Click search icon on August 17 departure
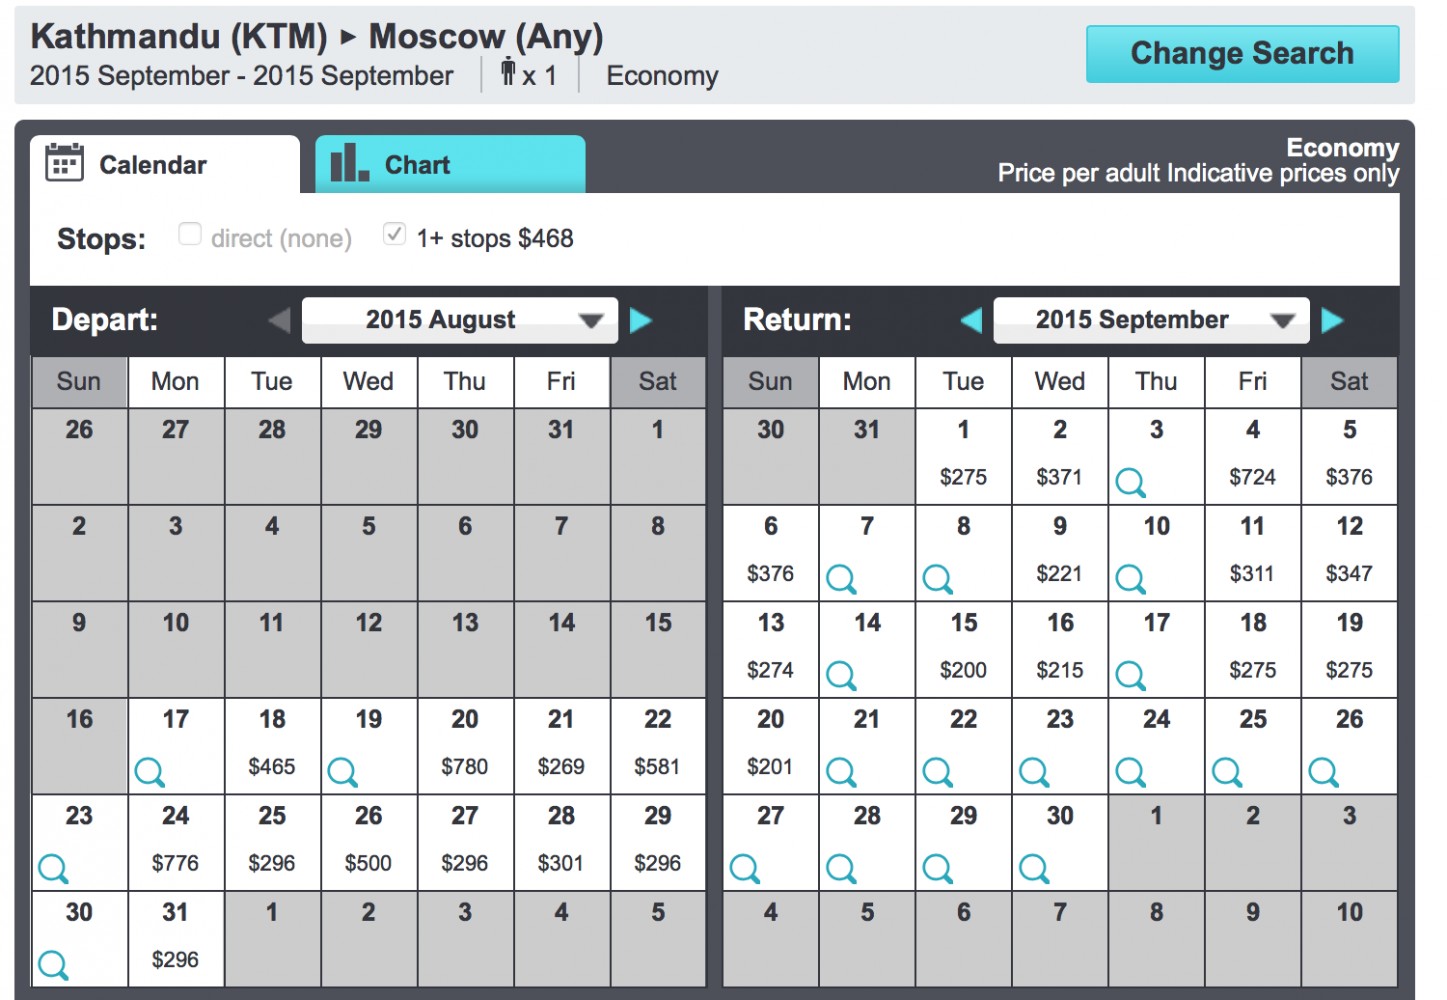Image resolution: width=1447 pixels, height=1000 pixels. pyautogui.click(x=150, y=771)
